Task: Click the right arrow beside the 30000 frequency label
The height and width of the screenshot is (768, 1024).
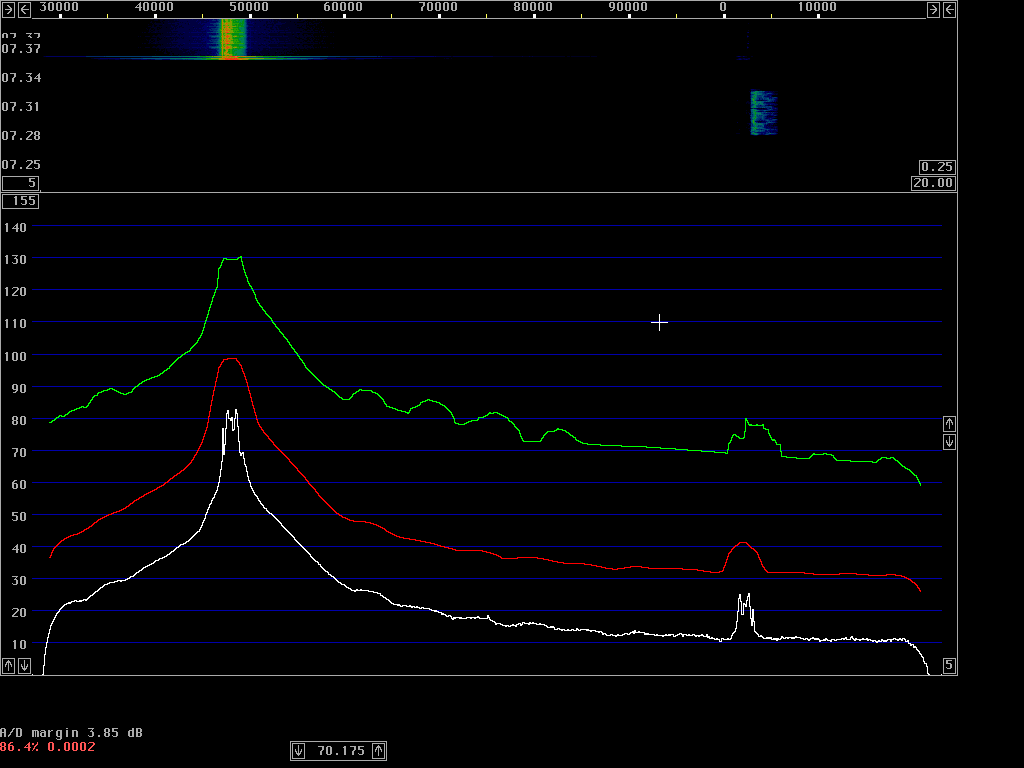Action: tap(8, 9)
